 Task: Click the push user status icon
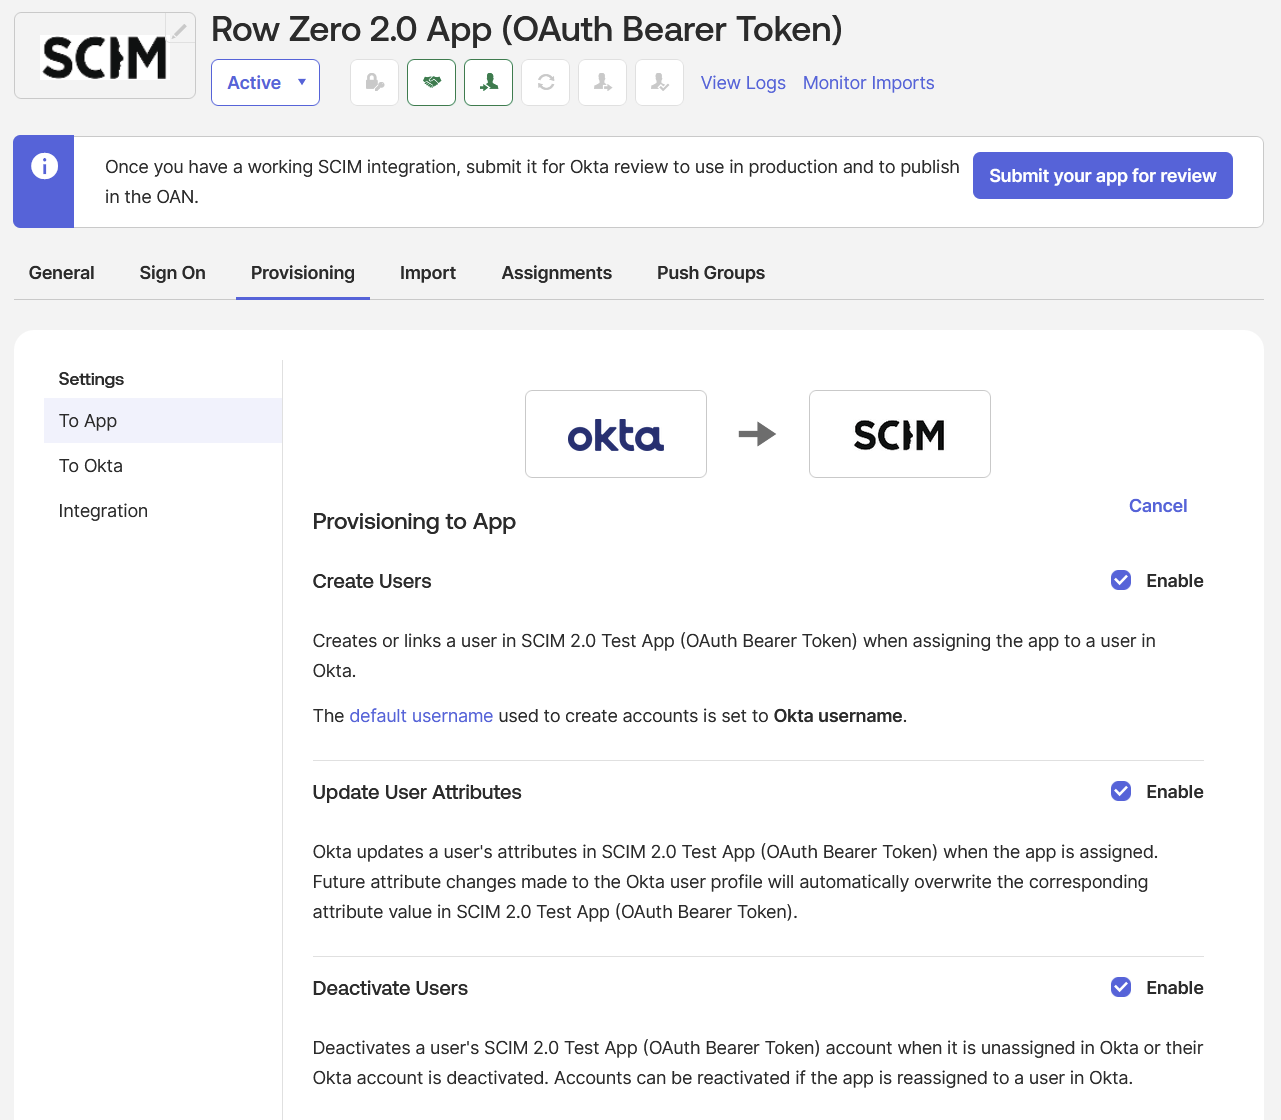pos(602,82)
